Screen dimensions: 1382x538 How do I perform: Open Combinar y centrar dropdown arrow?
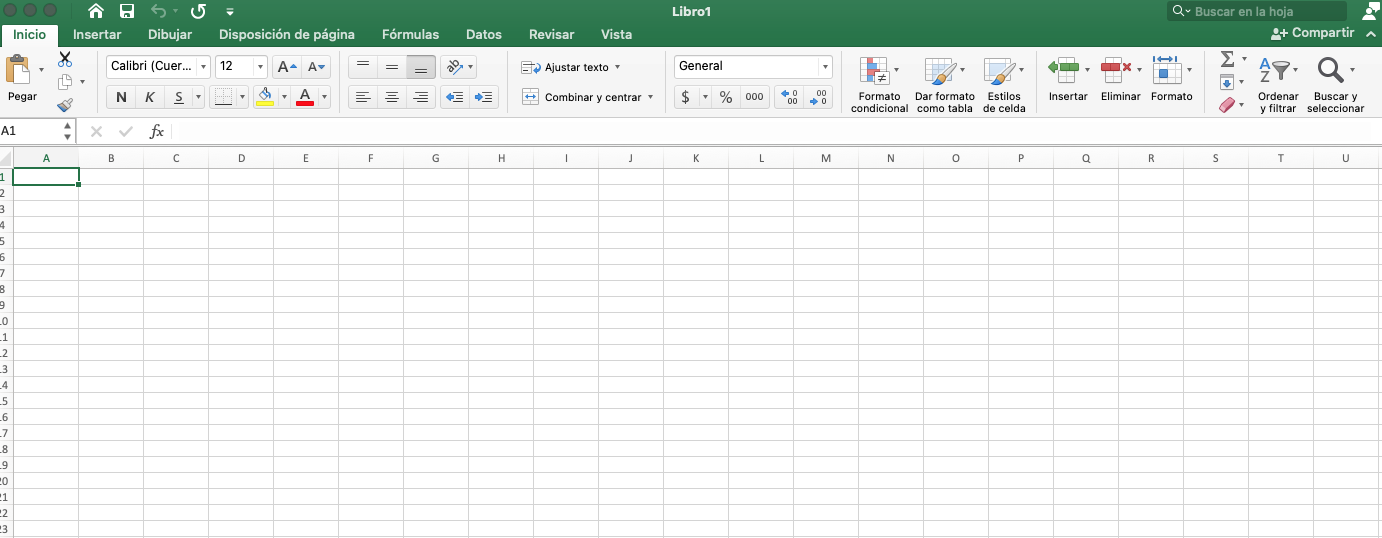click(x=650, y=97)
